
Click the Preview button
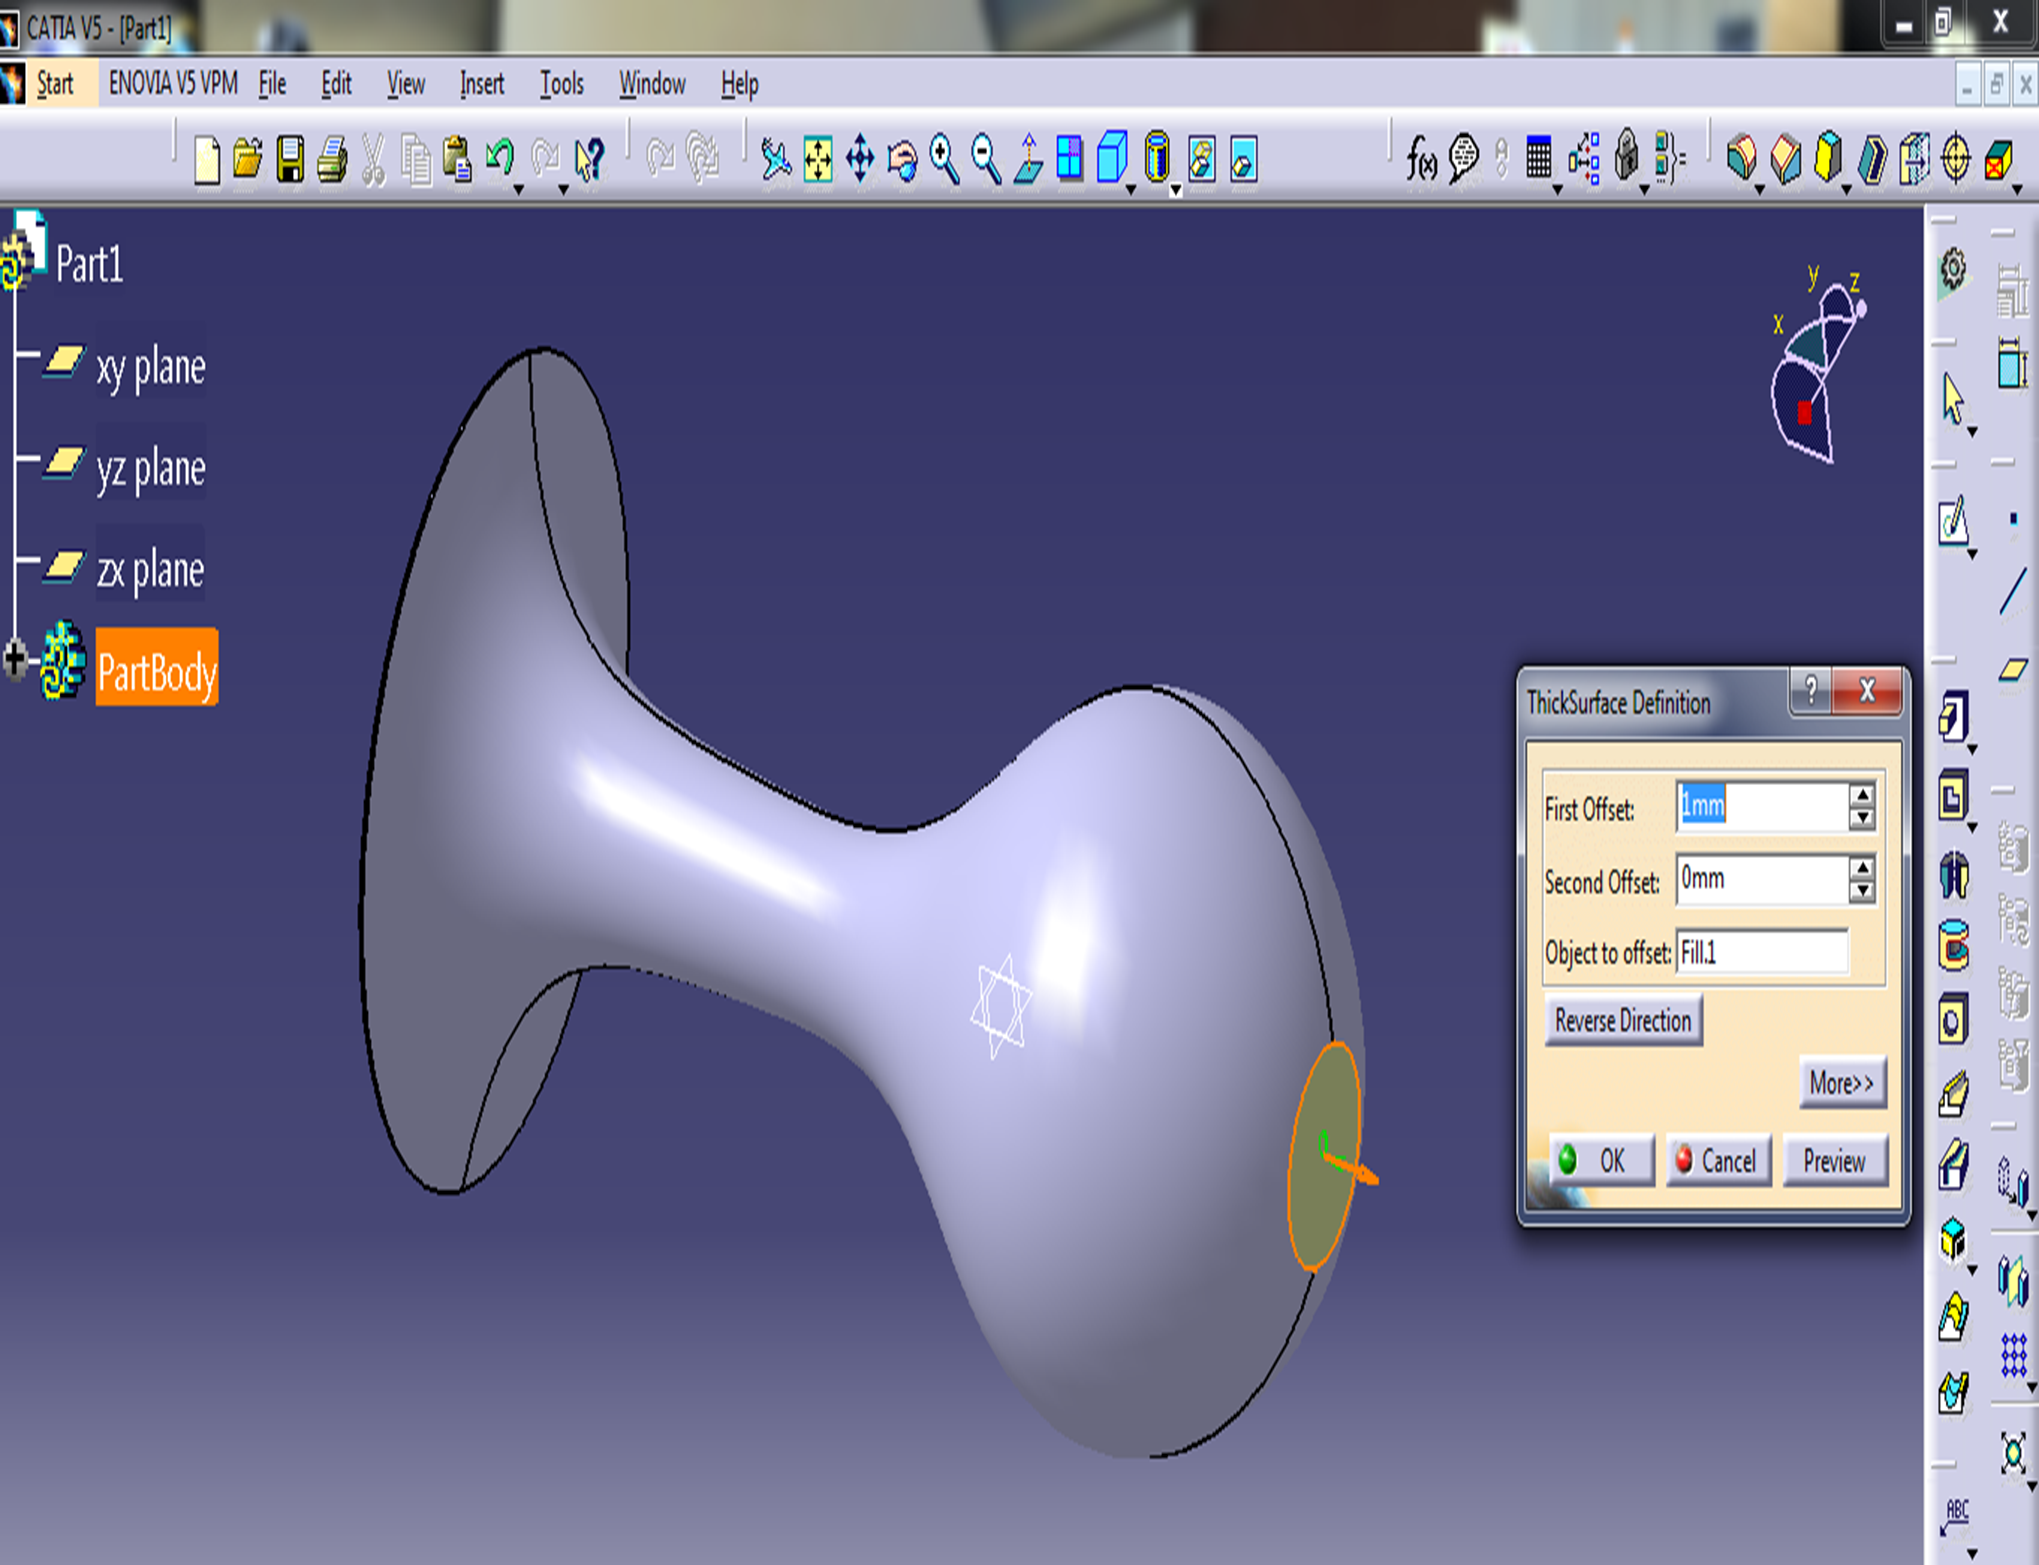click(x=1834, y=1161)
